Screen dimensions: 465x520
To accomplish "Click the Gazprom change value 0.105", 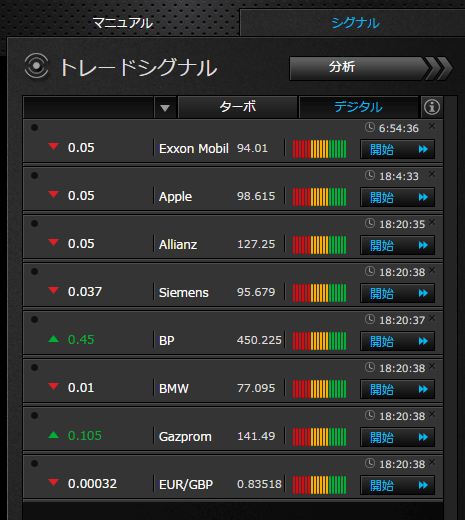I will (x=85, y=436).
